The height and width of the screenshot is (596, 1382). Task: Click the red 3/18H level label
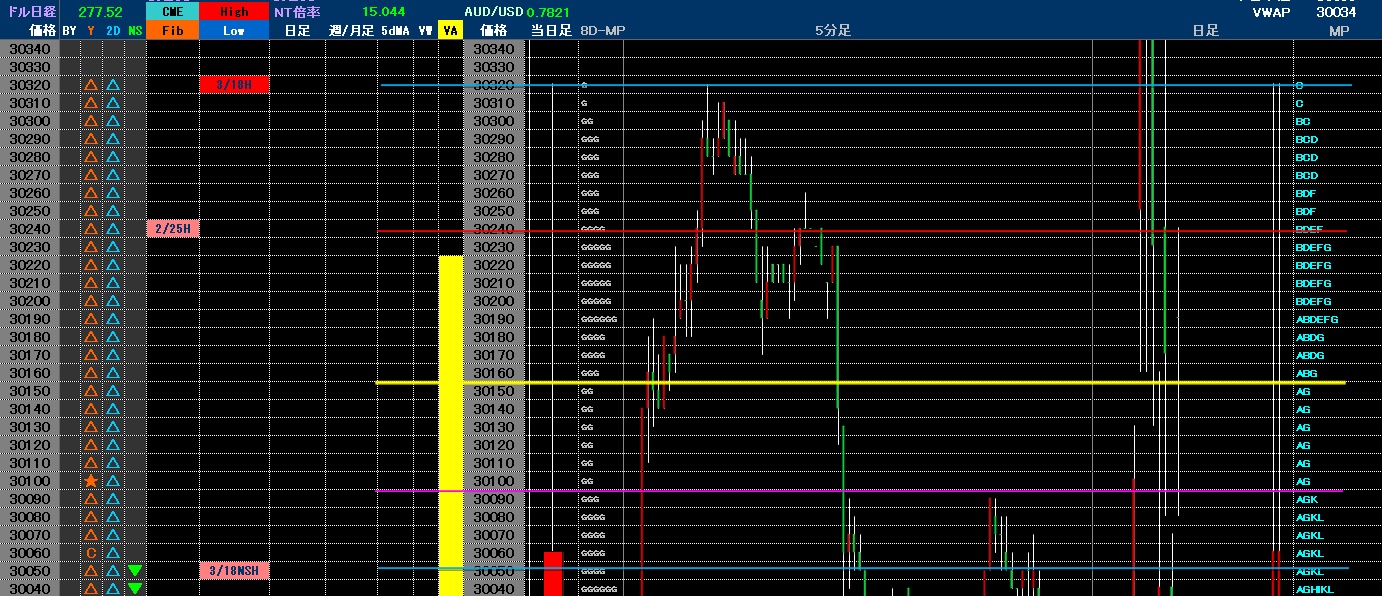click(234, 85)
